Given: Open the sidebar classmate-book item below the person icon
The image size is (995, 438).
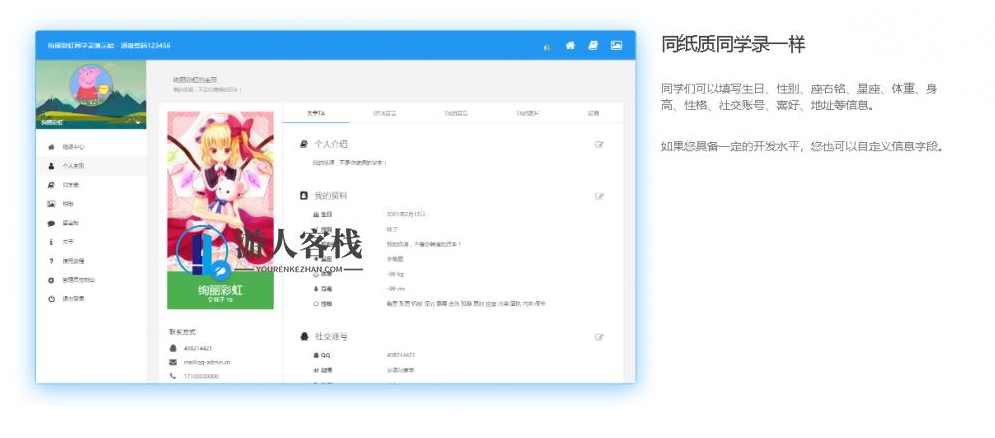Looking at the screenshot, I should (x=91, y=185).
